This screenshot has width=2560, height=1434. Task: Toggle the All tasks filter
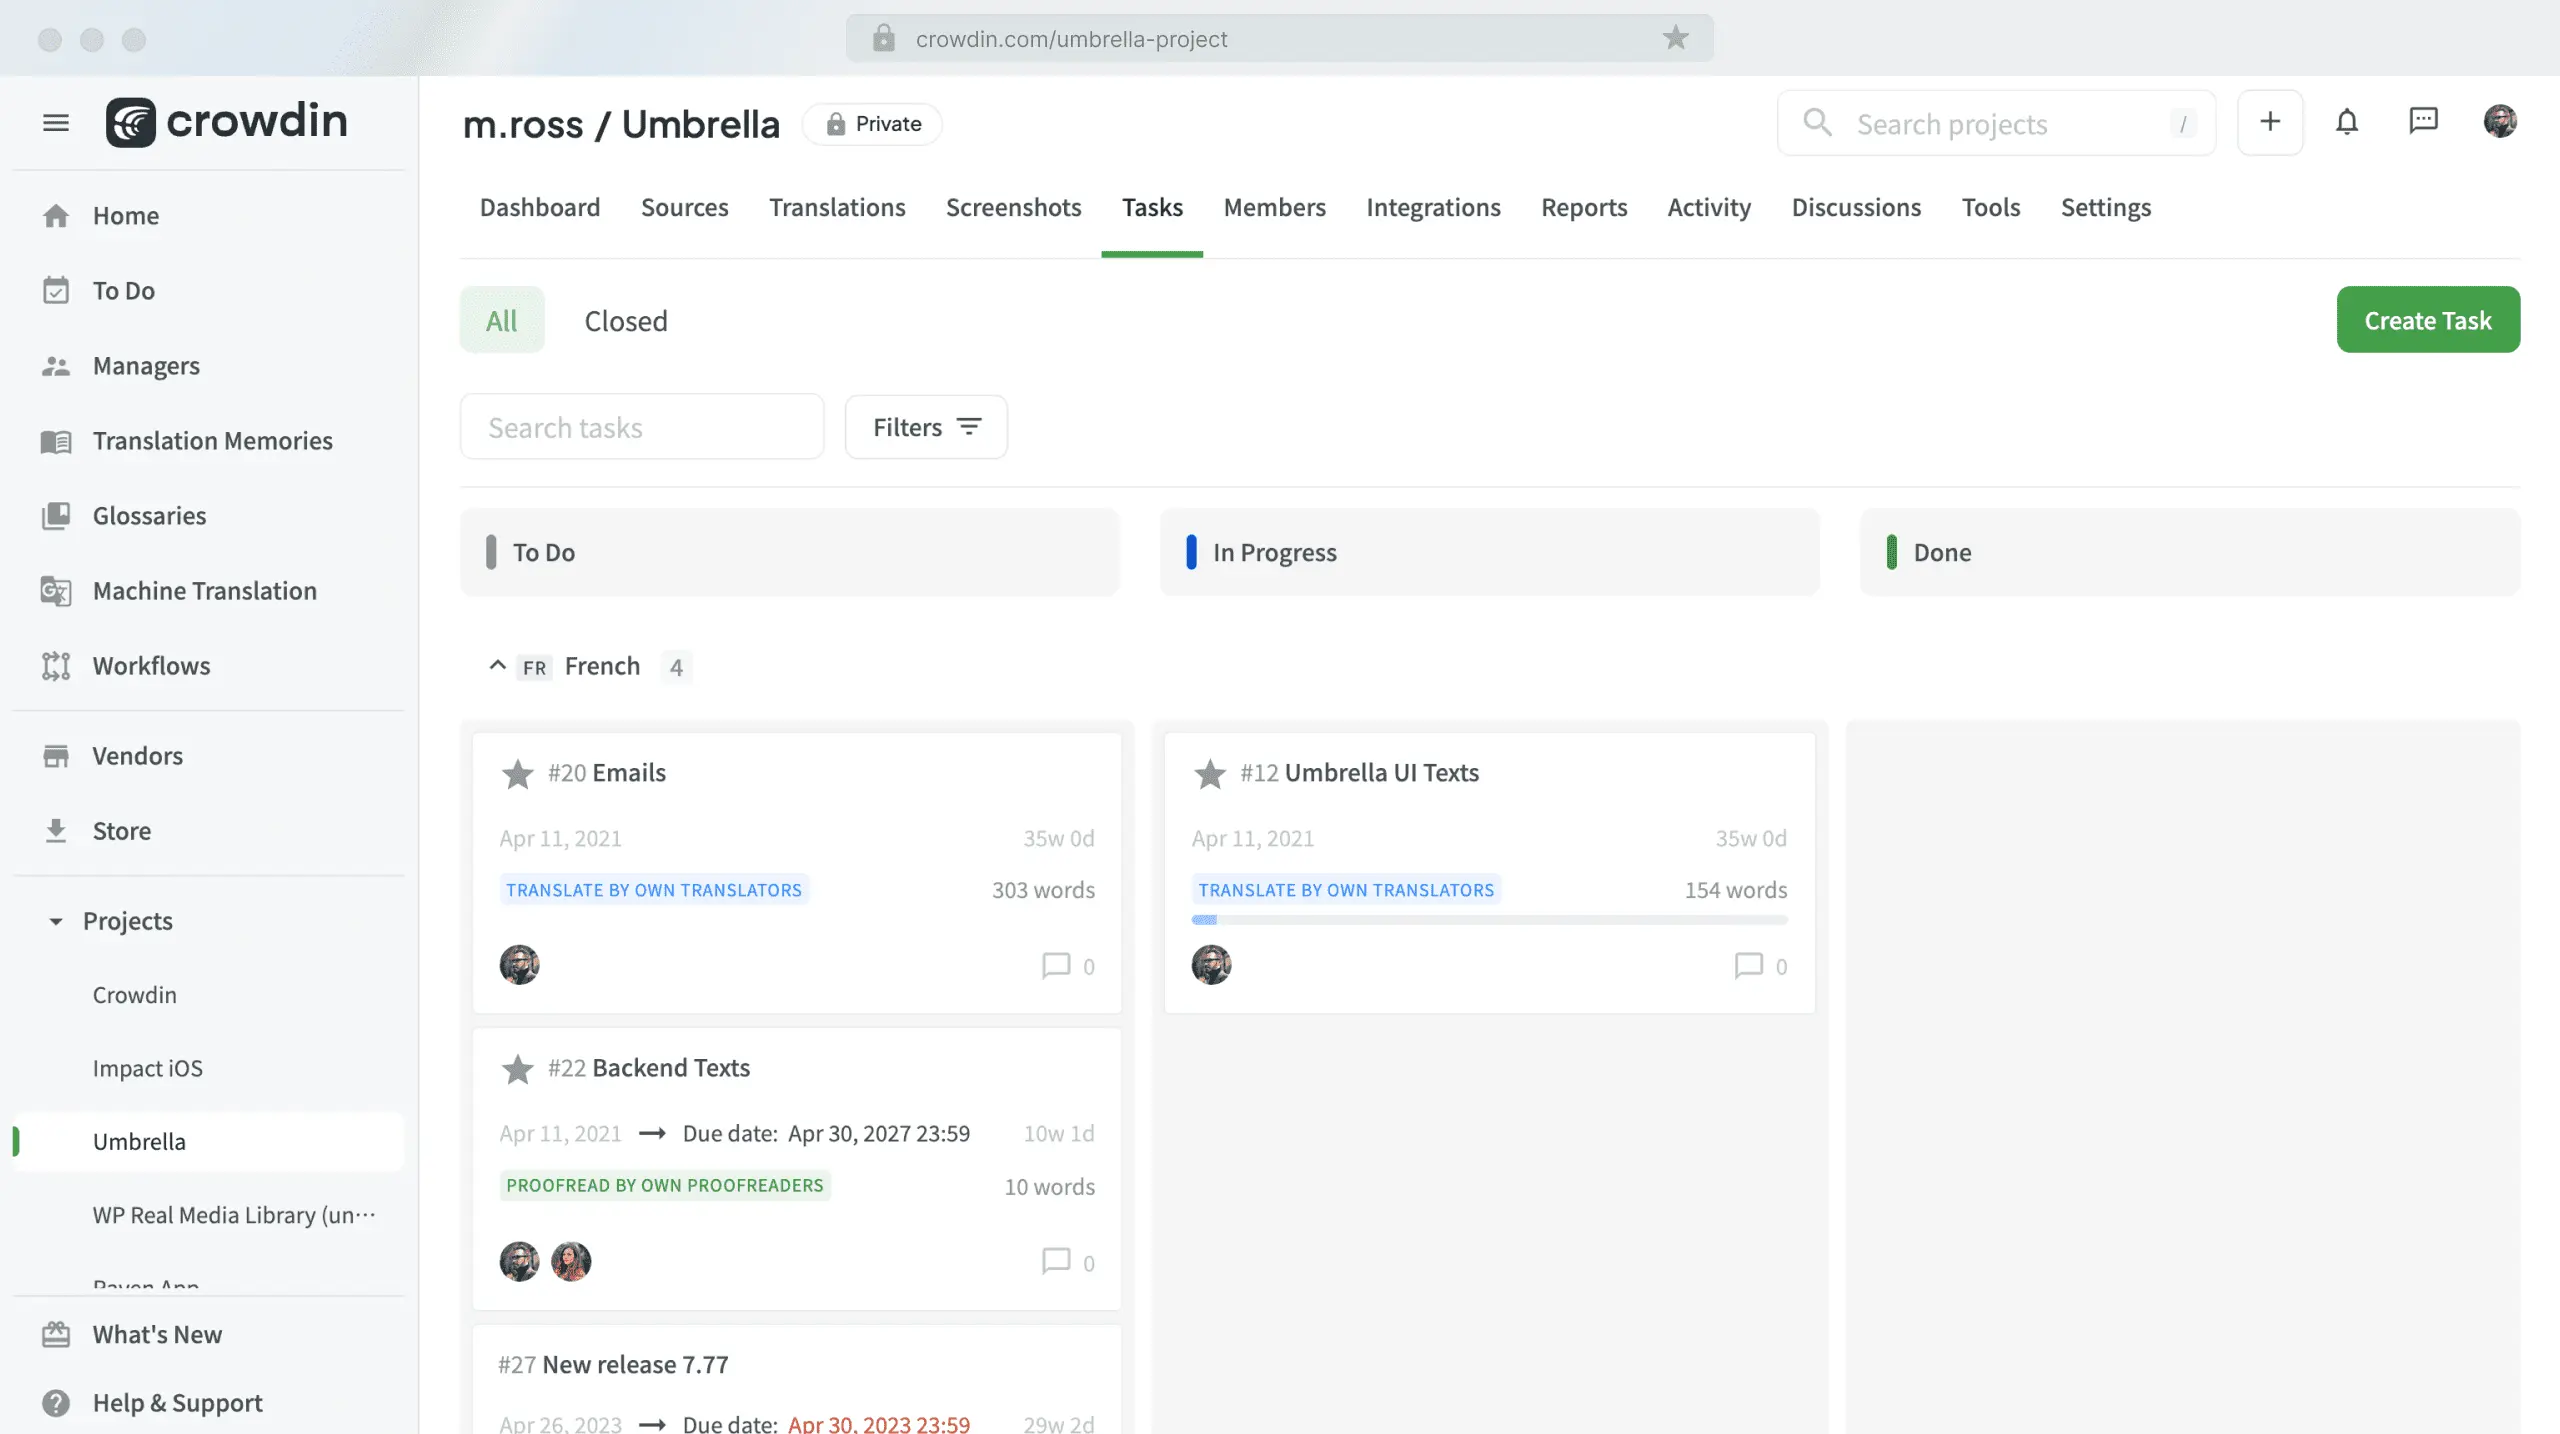[x=501, y=320]
